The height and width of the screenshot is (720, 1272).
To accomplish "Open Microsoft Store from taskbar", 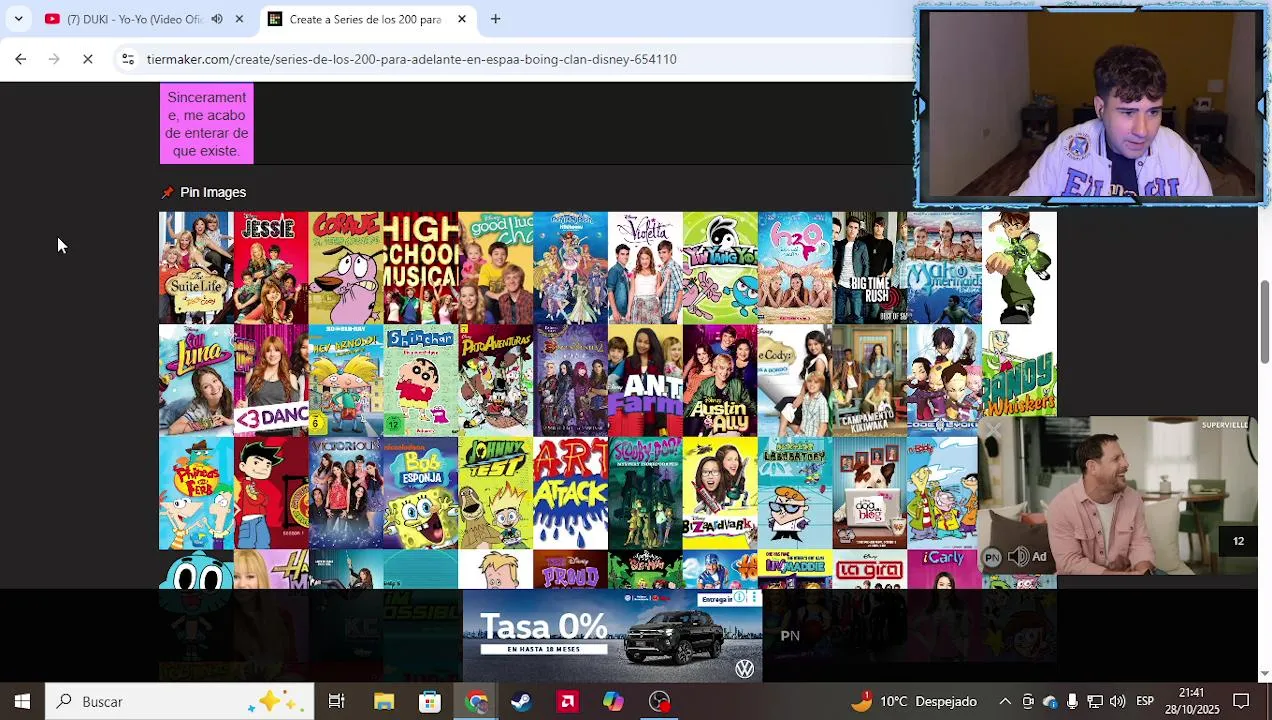I will [x=430, y=701].
